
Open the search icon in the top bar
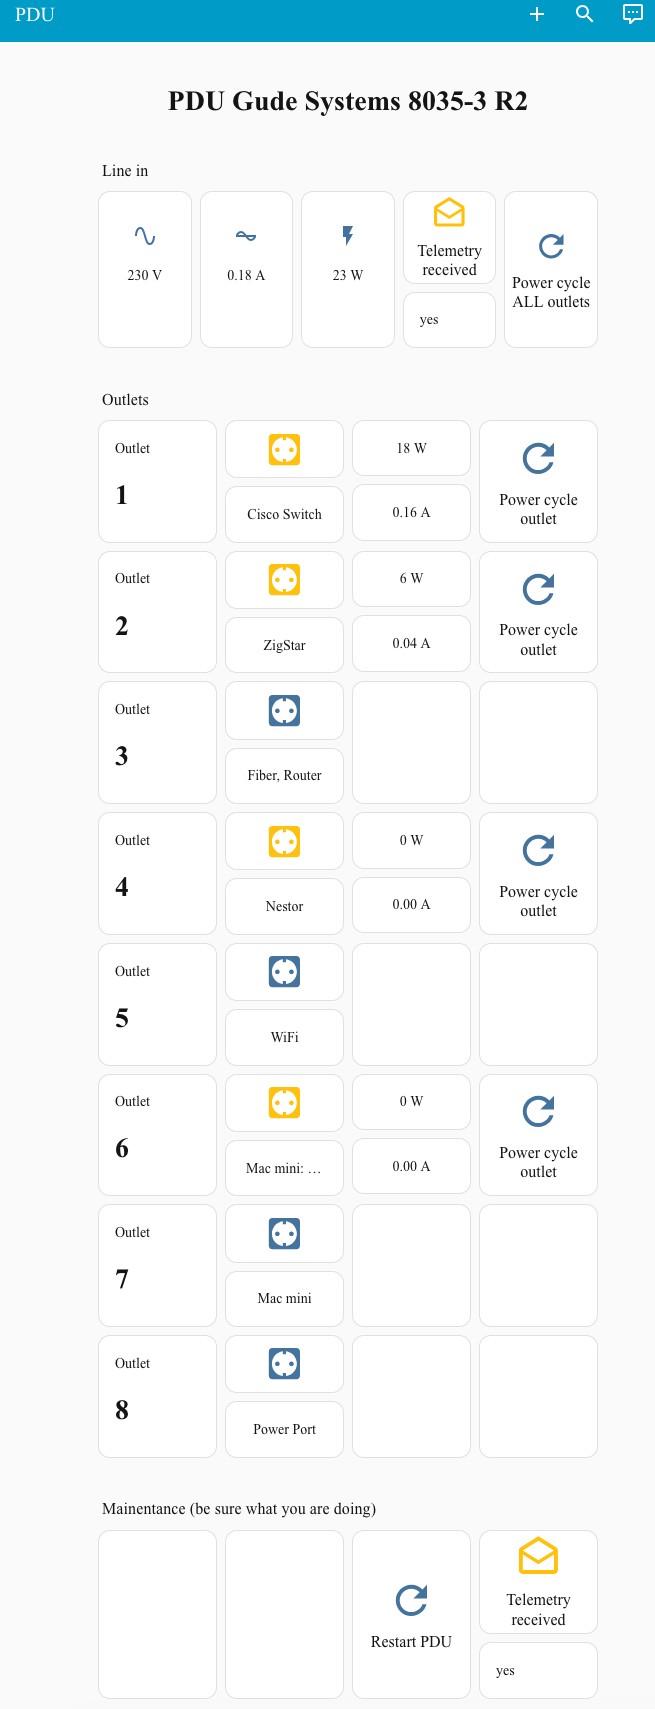coord(584,15)
